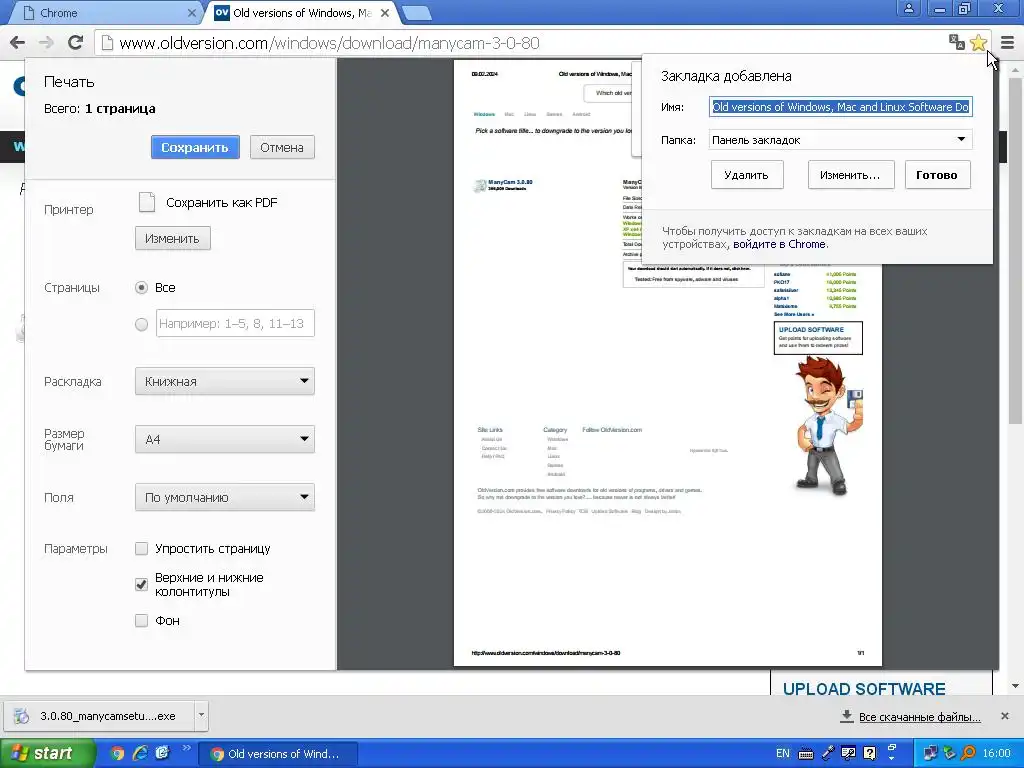
Task: Close the downloads bar with X
Action: pyautogui.click(x=1005, y=716)
